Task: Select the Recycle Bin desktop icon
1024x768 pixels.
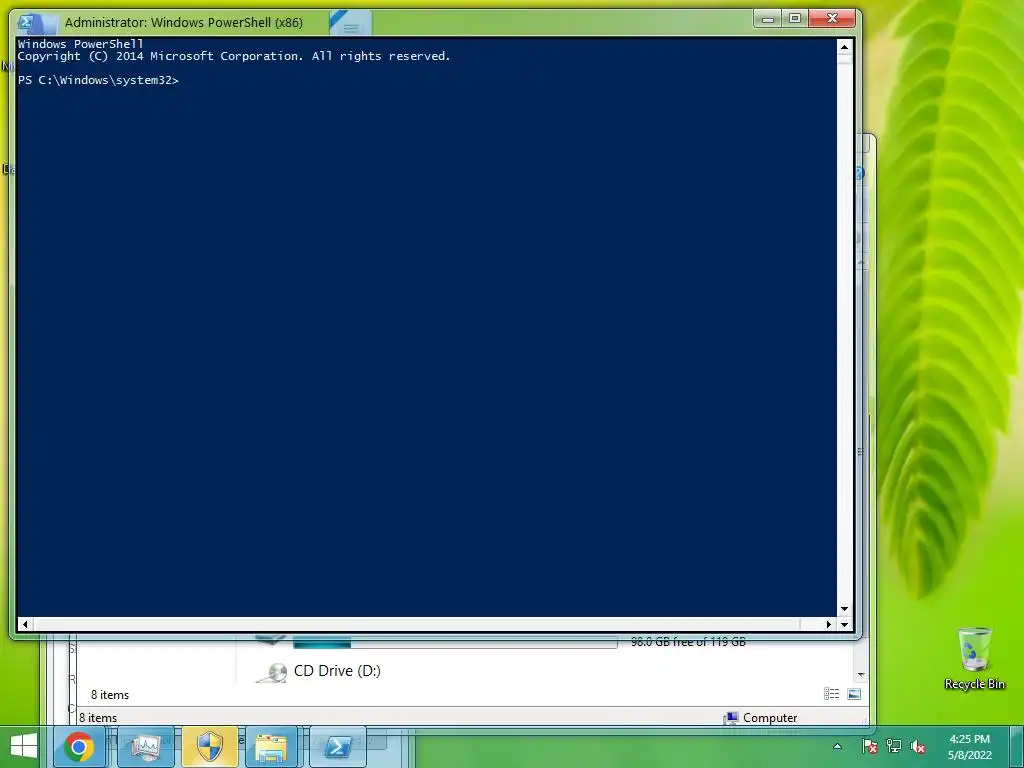Action: click(x=974, y=658)
